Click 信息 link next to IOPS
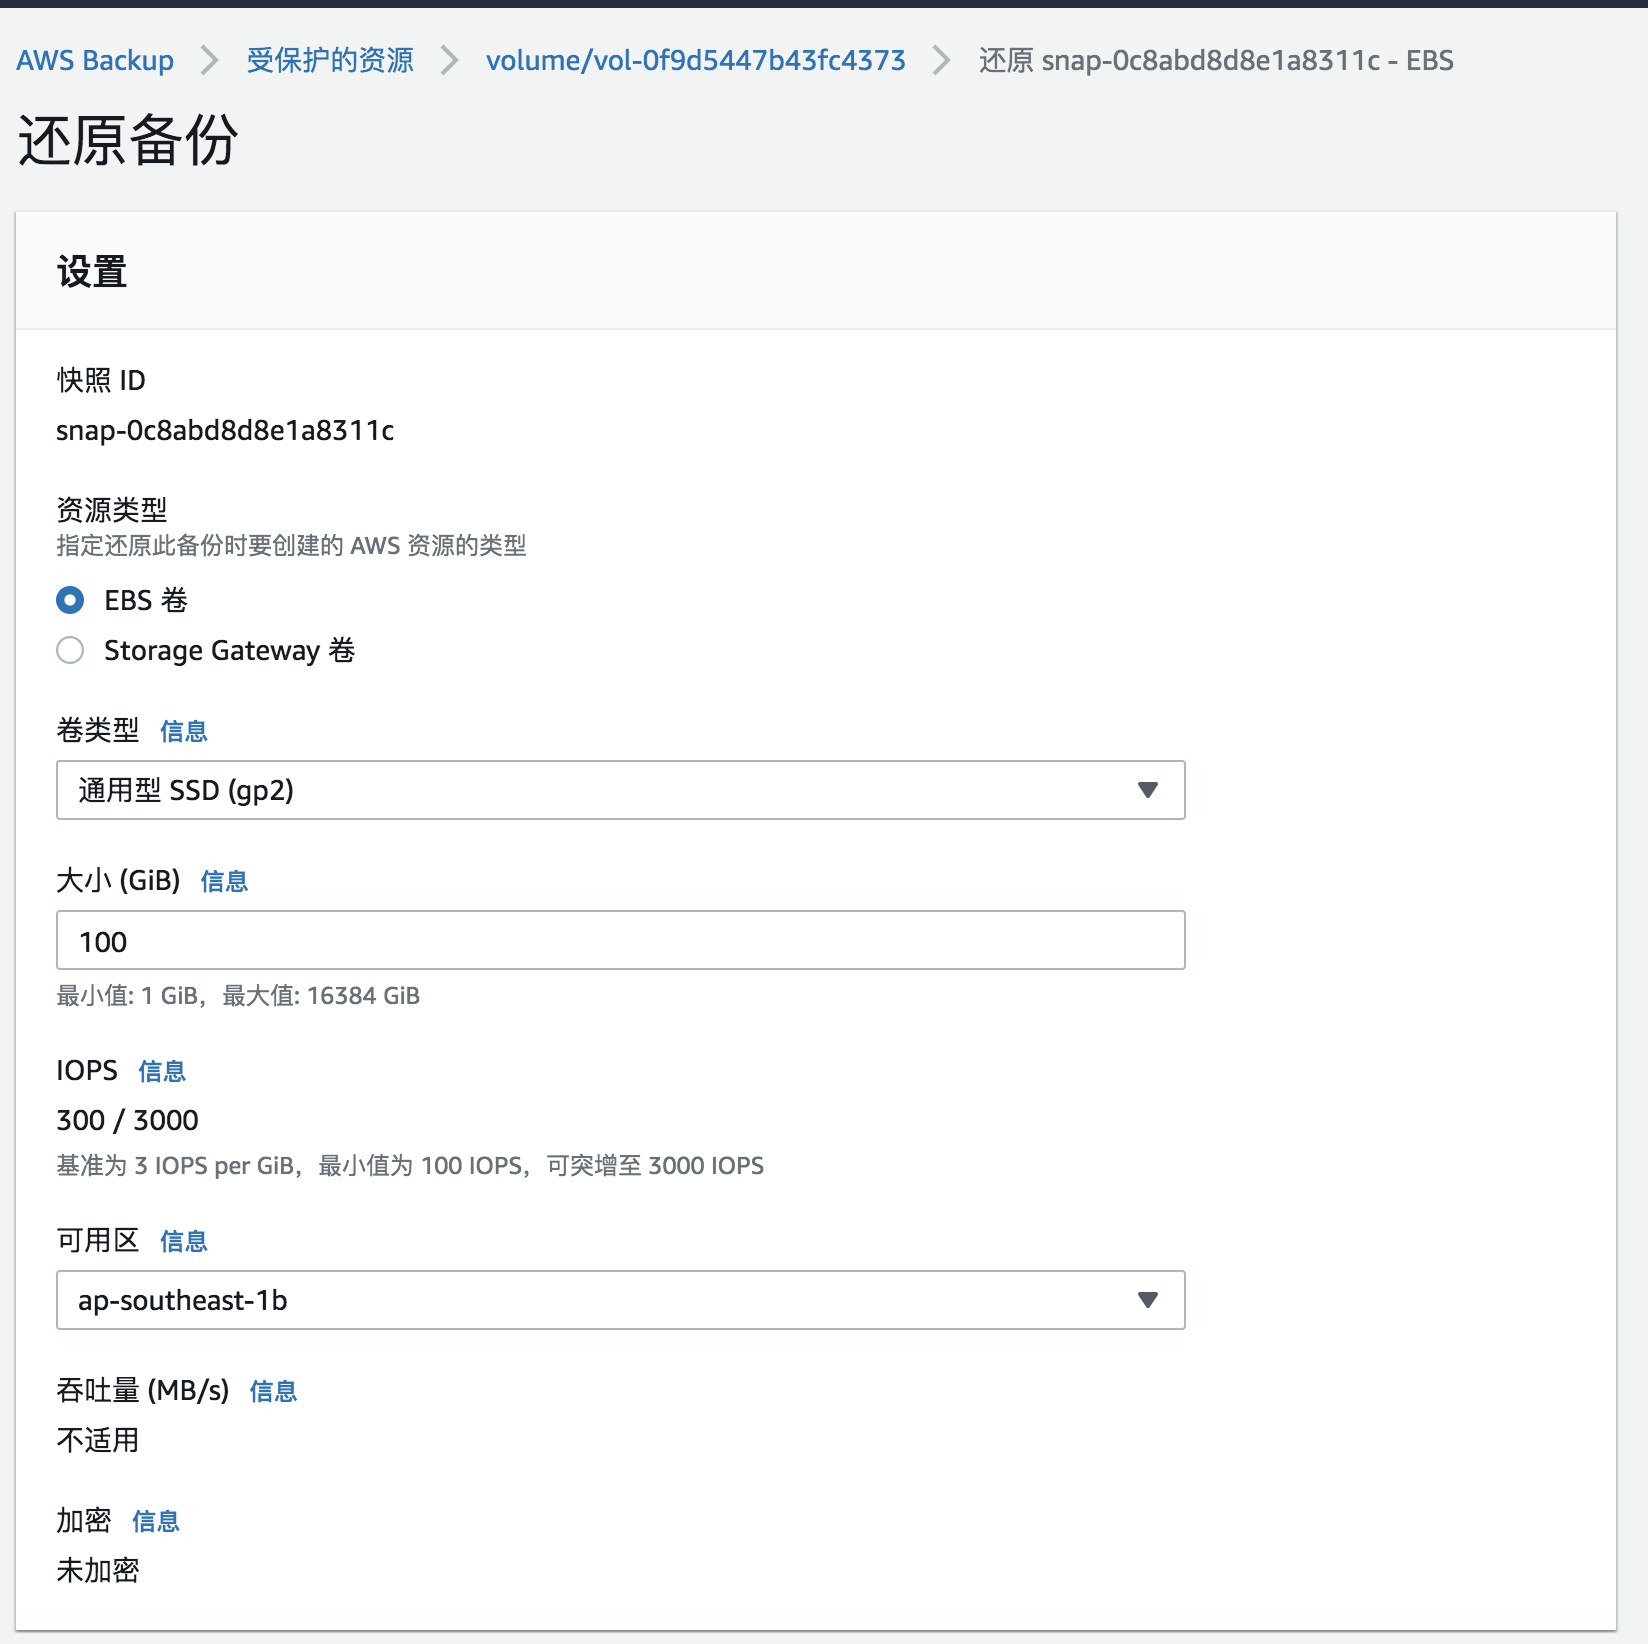This screenshot has width=1648, height=1644. tap(162, 1071)
